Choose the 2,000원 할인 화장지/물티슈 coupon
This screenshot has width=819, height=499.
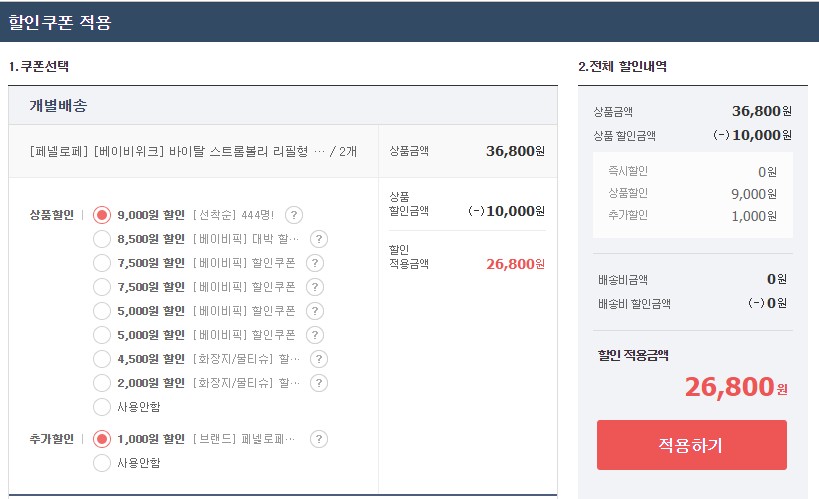101,383
